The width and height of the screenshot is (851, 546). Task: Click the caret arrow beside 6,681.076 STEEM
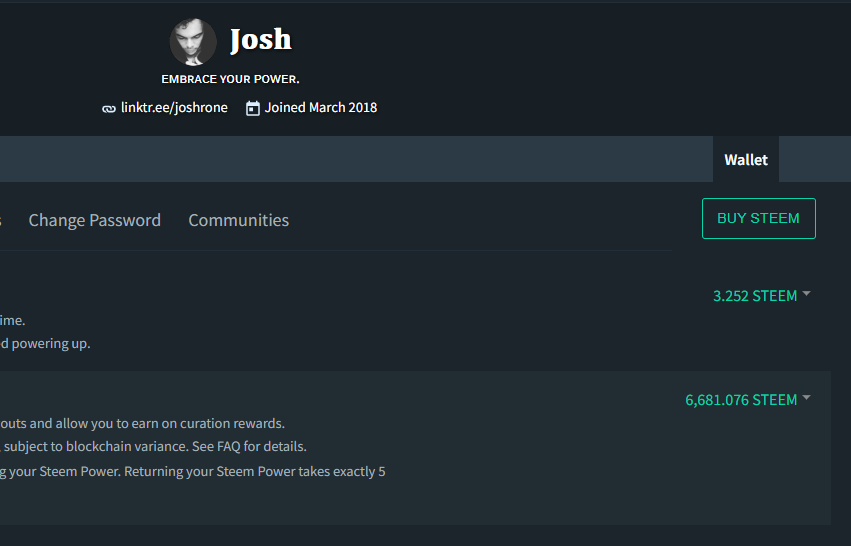(x=807, y=398)
